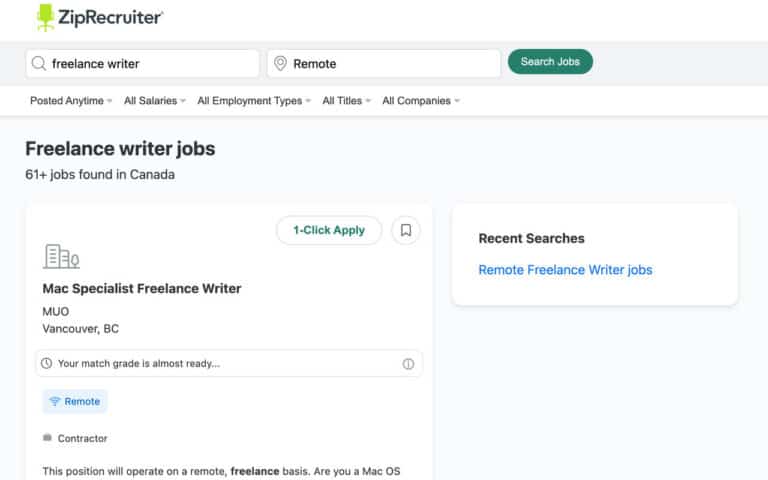
Task: Open All Employment Types dropdown
Action: click(254, 101)
